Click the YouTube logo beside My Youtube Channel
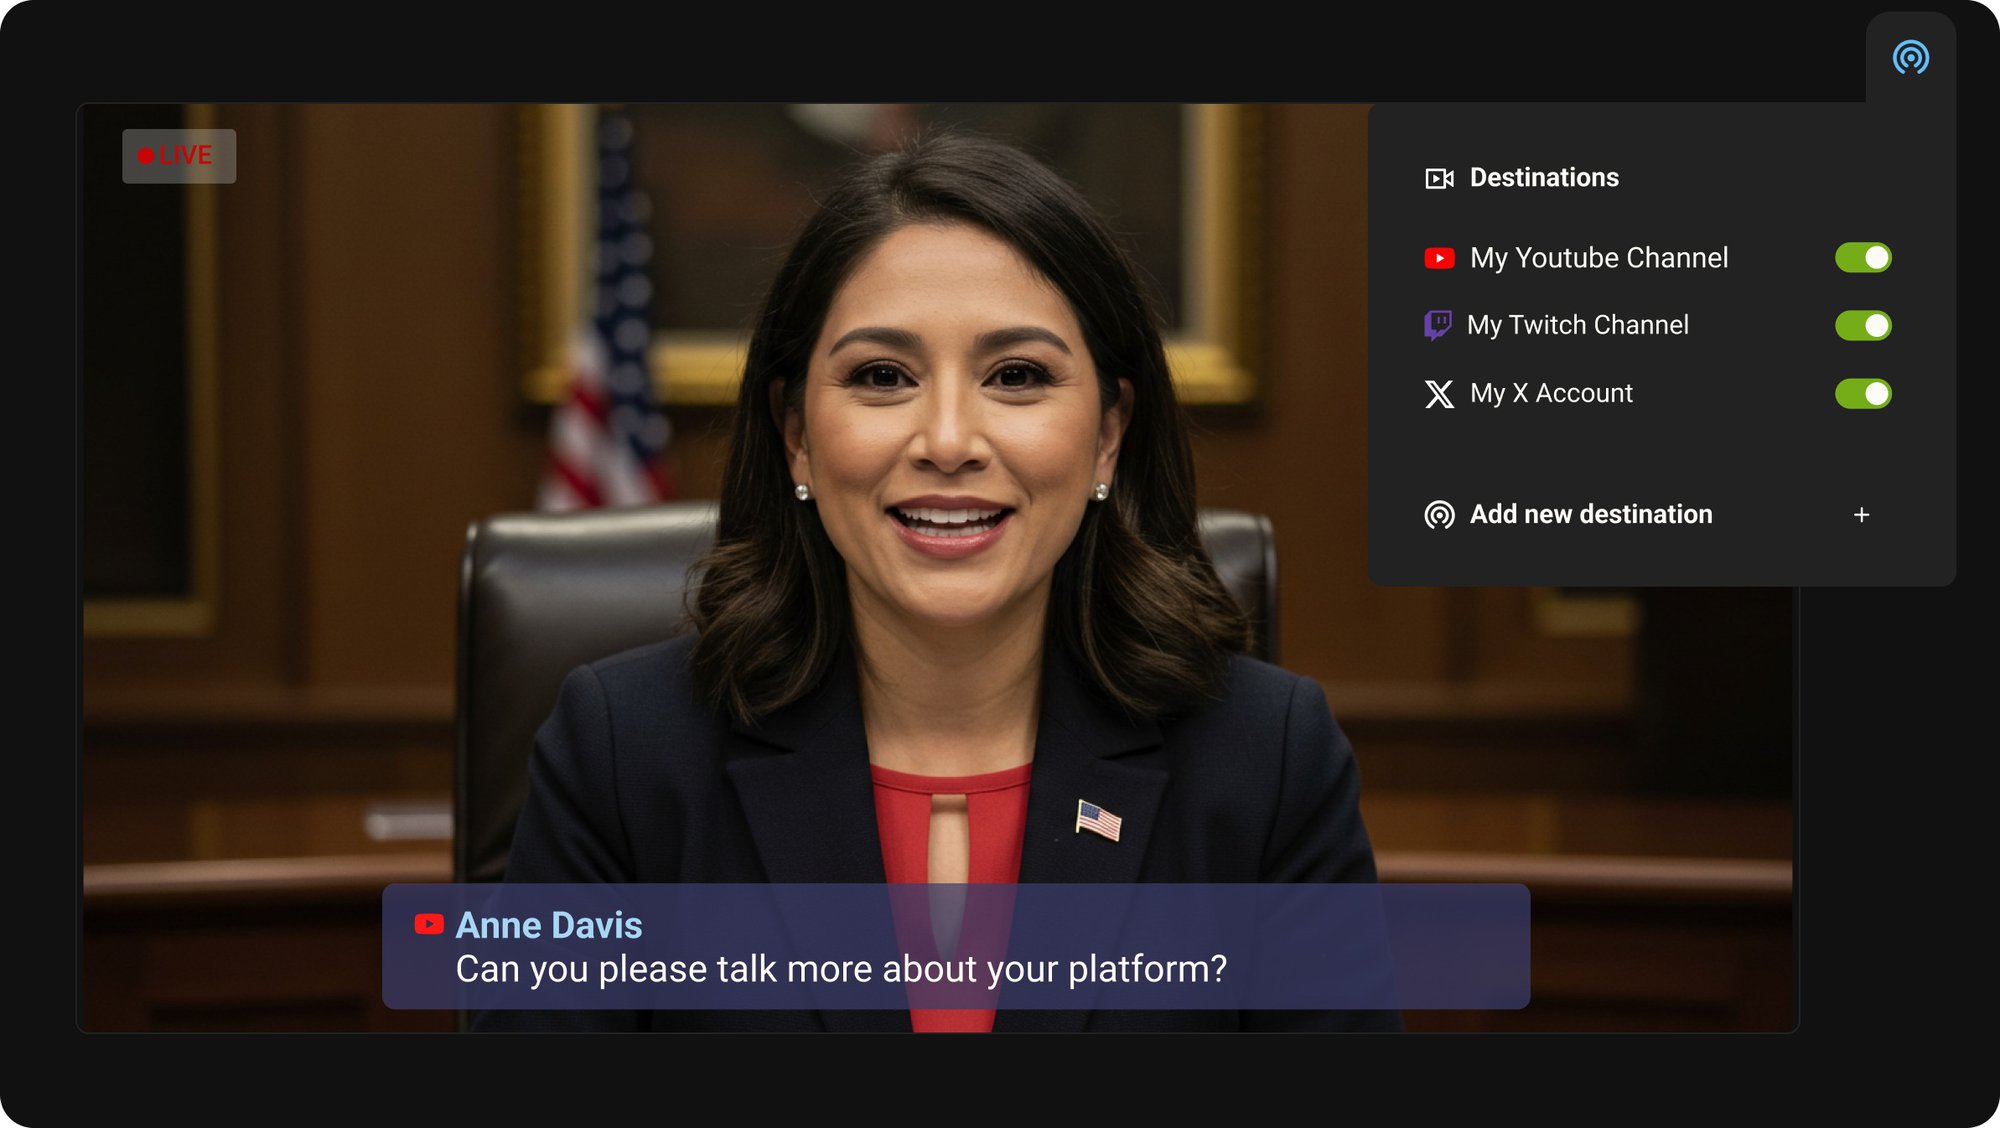The image size is (2000, 1128). coord(1439,259)
